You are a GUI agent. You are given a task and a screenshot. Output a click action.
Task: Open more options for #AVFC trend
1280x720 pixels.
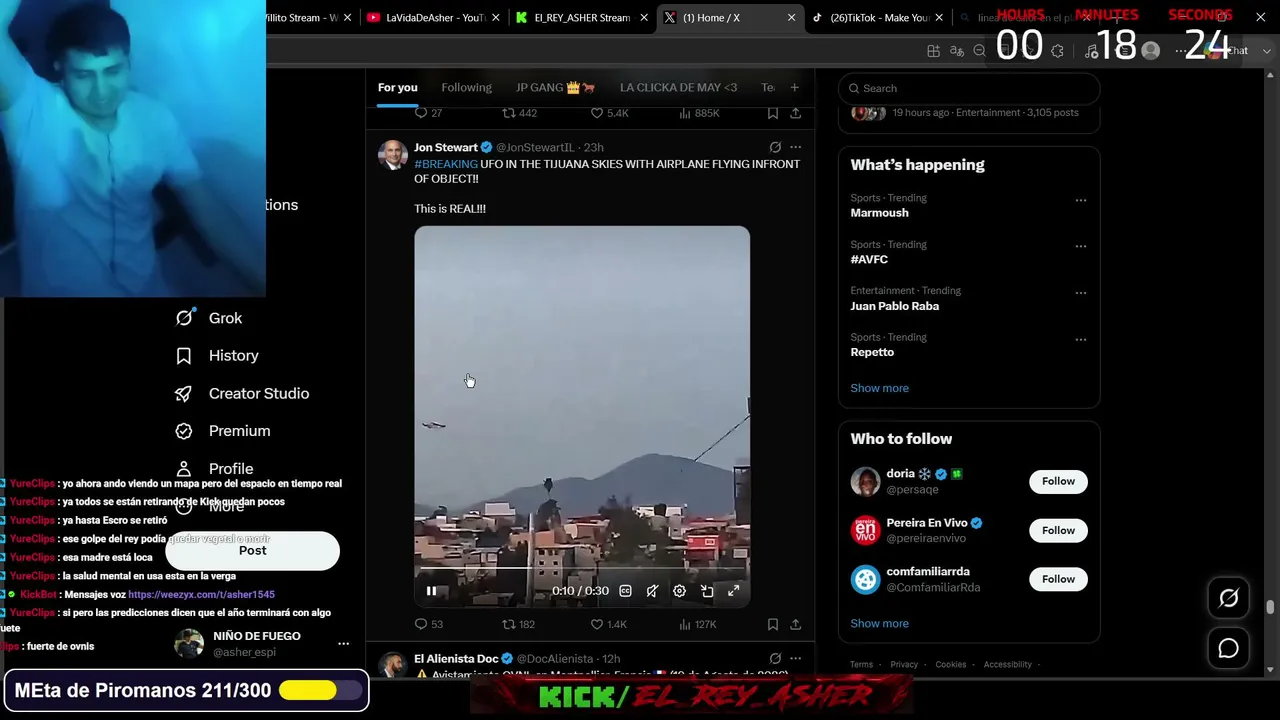click(1081, 246)
